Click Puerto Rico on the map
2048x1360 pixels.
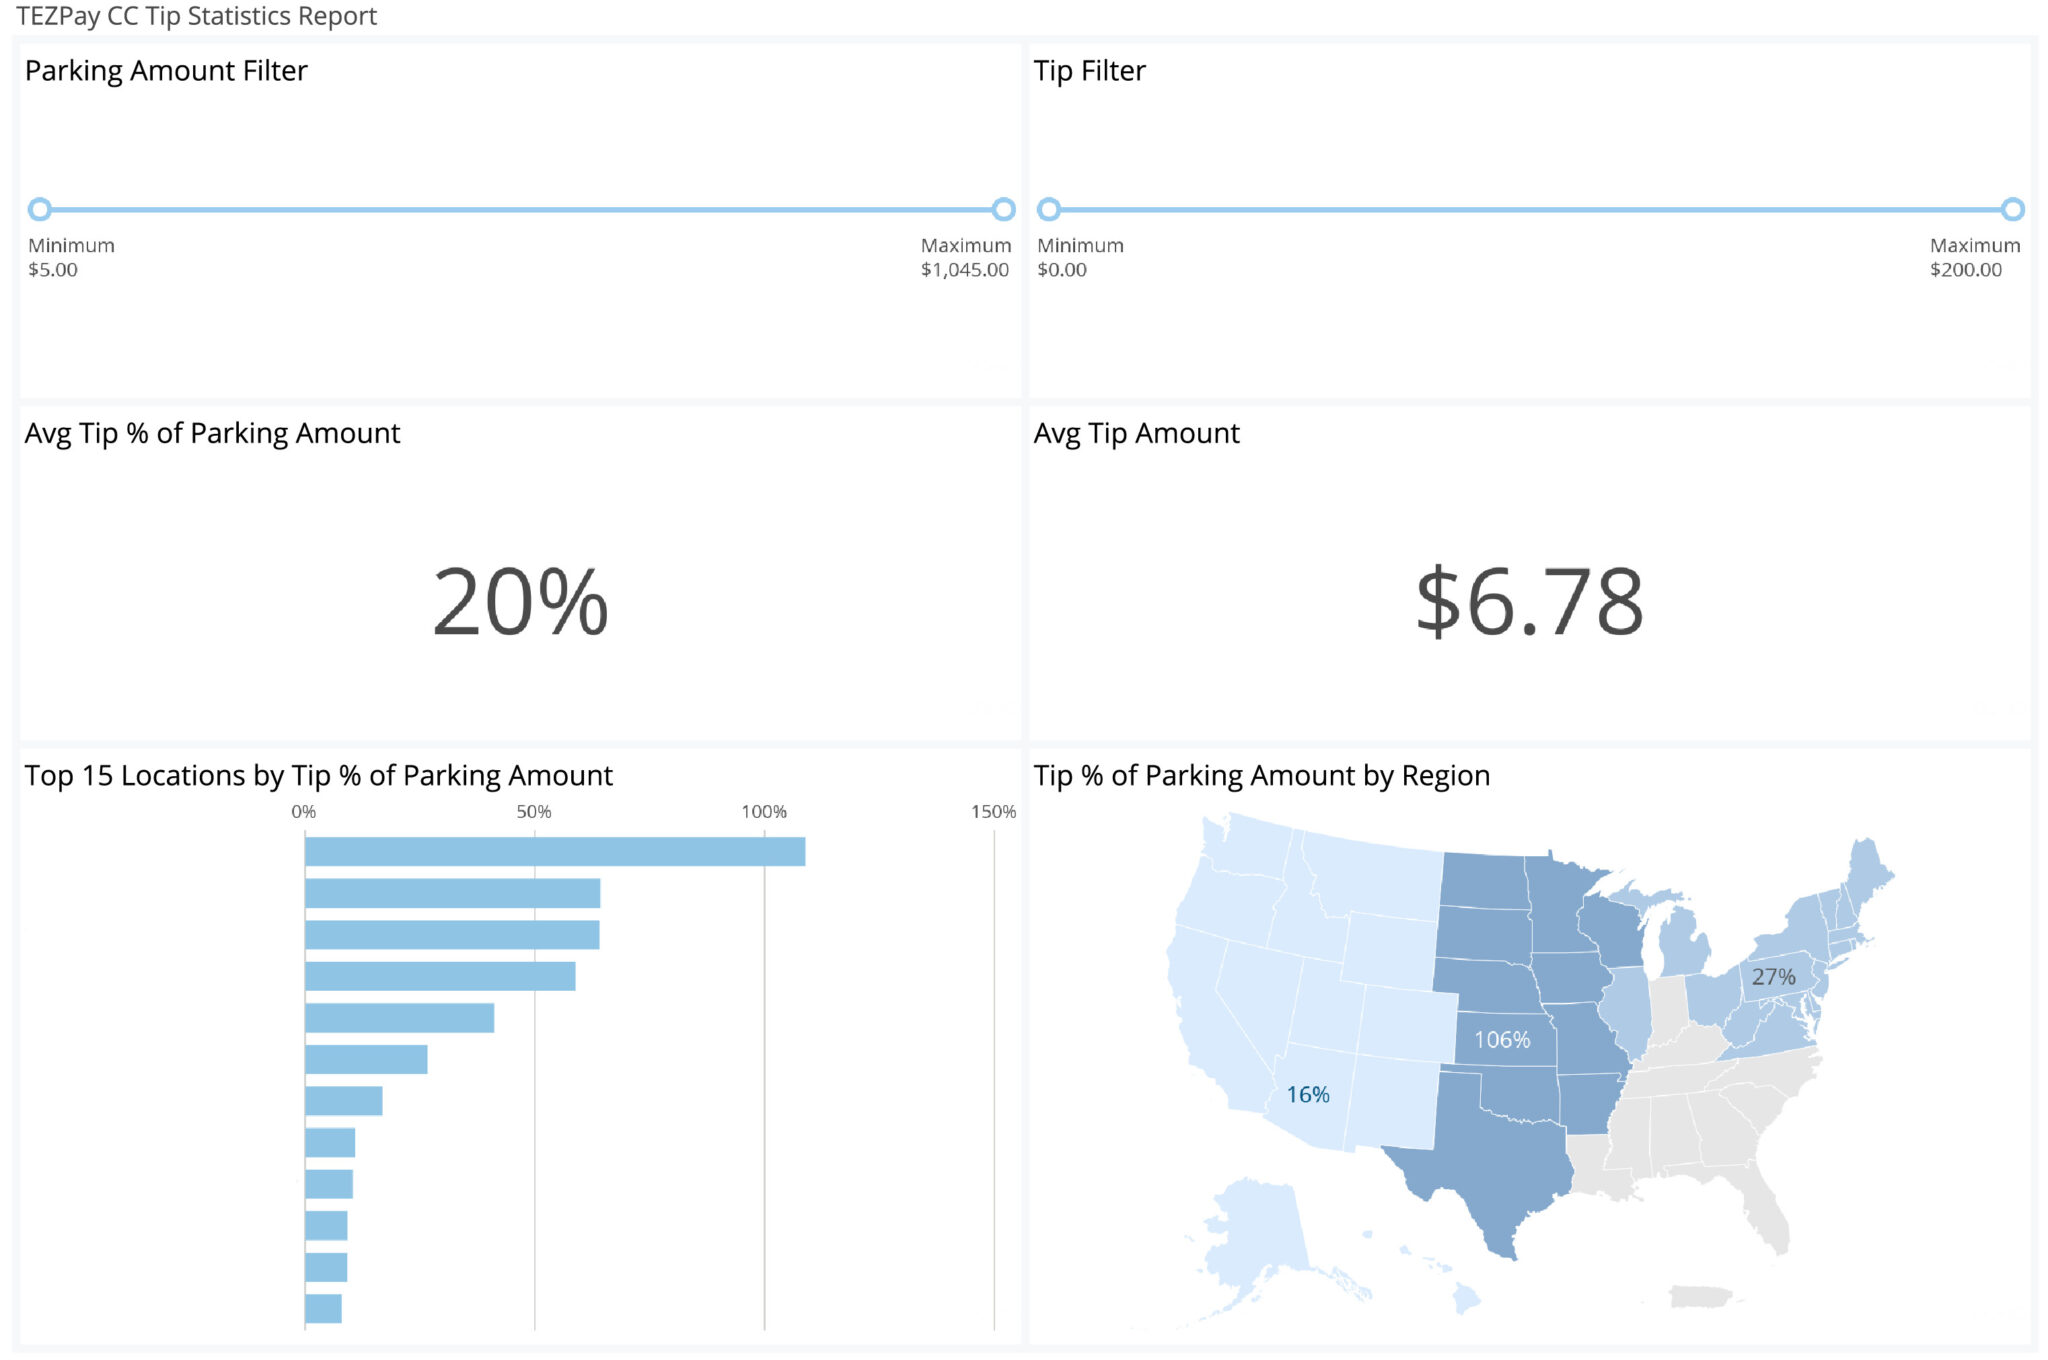pos(1699,1296)
